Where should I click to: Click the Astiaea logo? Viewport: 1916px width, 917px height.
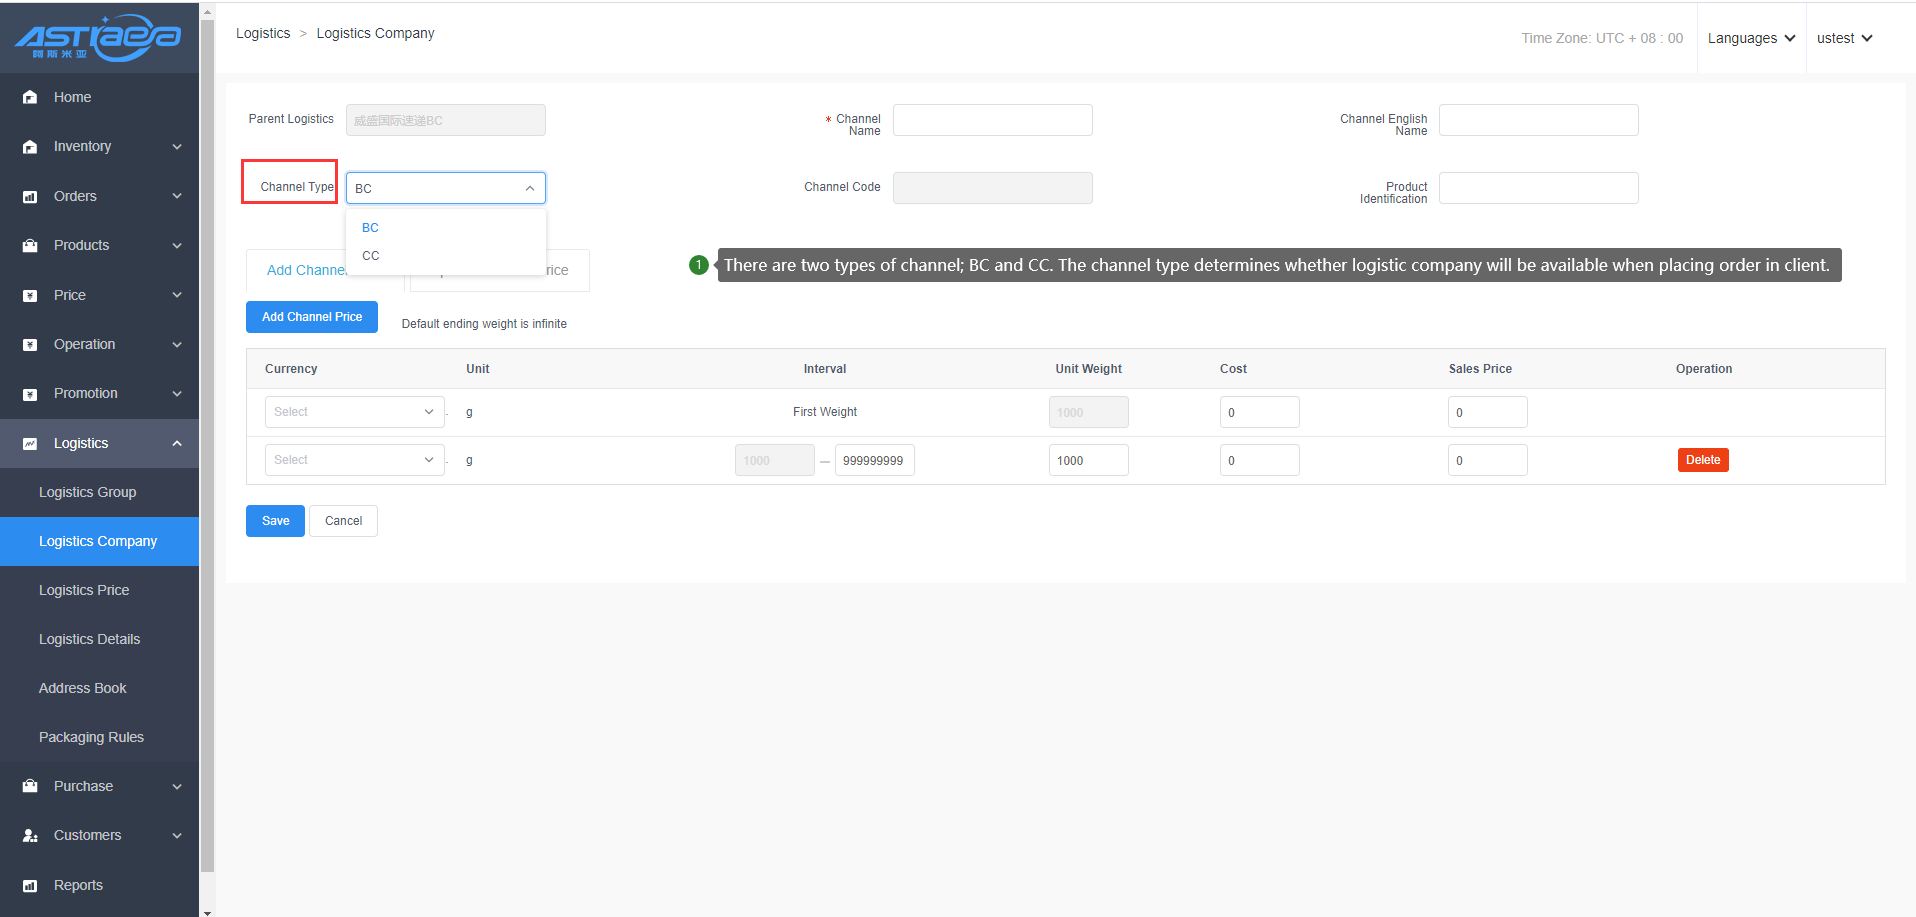click(x=98, y=38)
